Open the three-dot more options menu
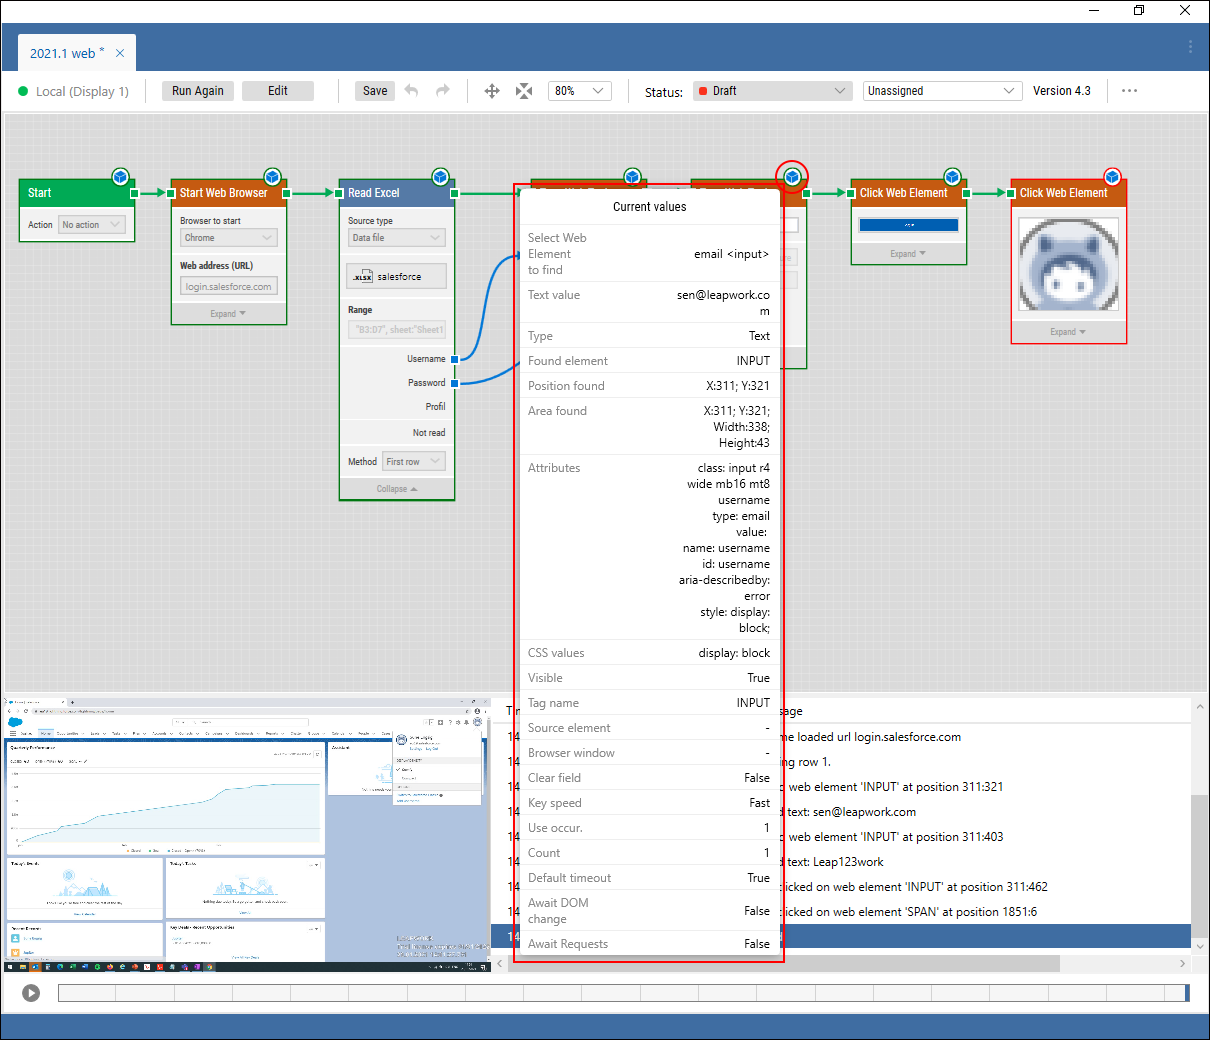Image resolution: width=1210 pixels, height=1040 pixels. tap(1129, 91)
